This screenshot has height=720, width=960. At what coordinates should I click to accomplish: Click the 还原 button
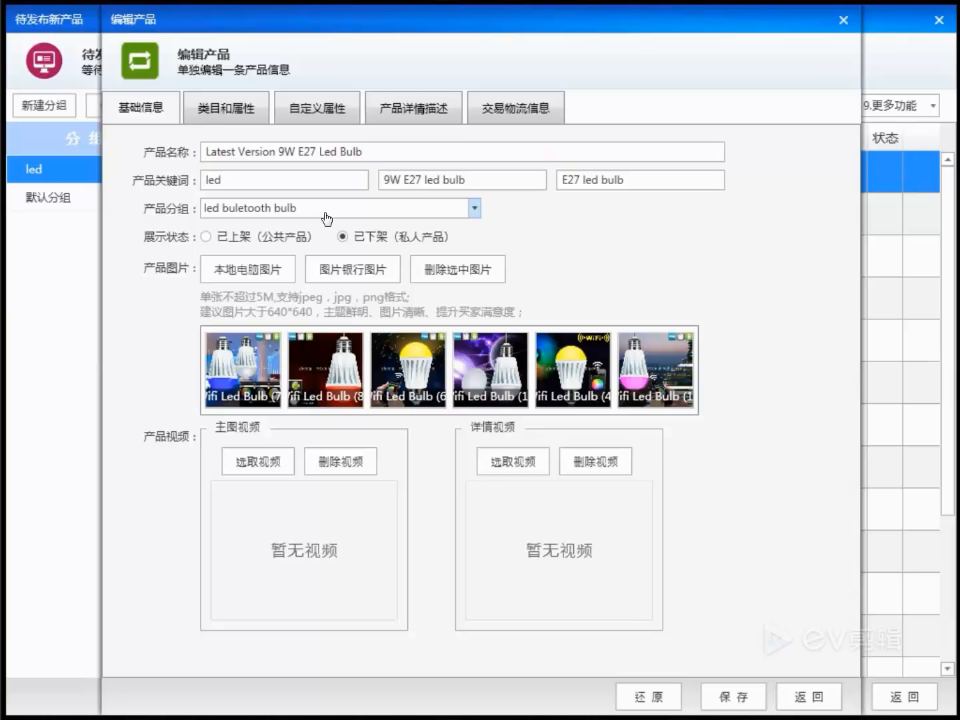point(648,697)
